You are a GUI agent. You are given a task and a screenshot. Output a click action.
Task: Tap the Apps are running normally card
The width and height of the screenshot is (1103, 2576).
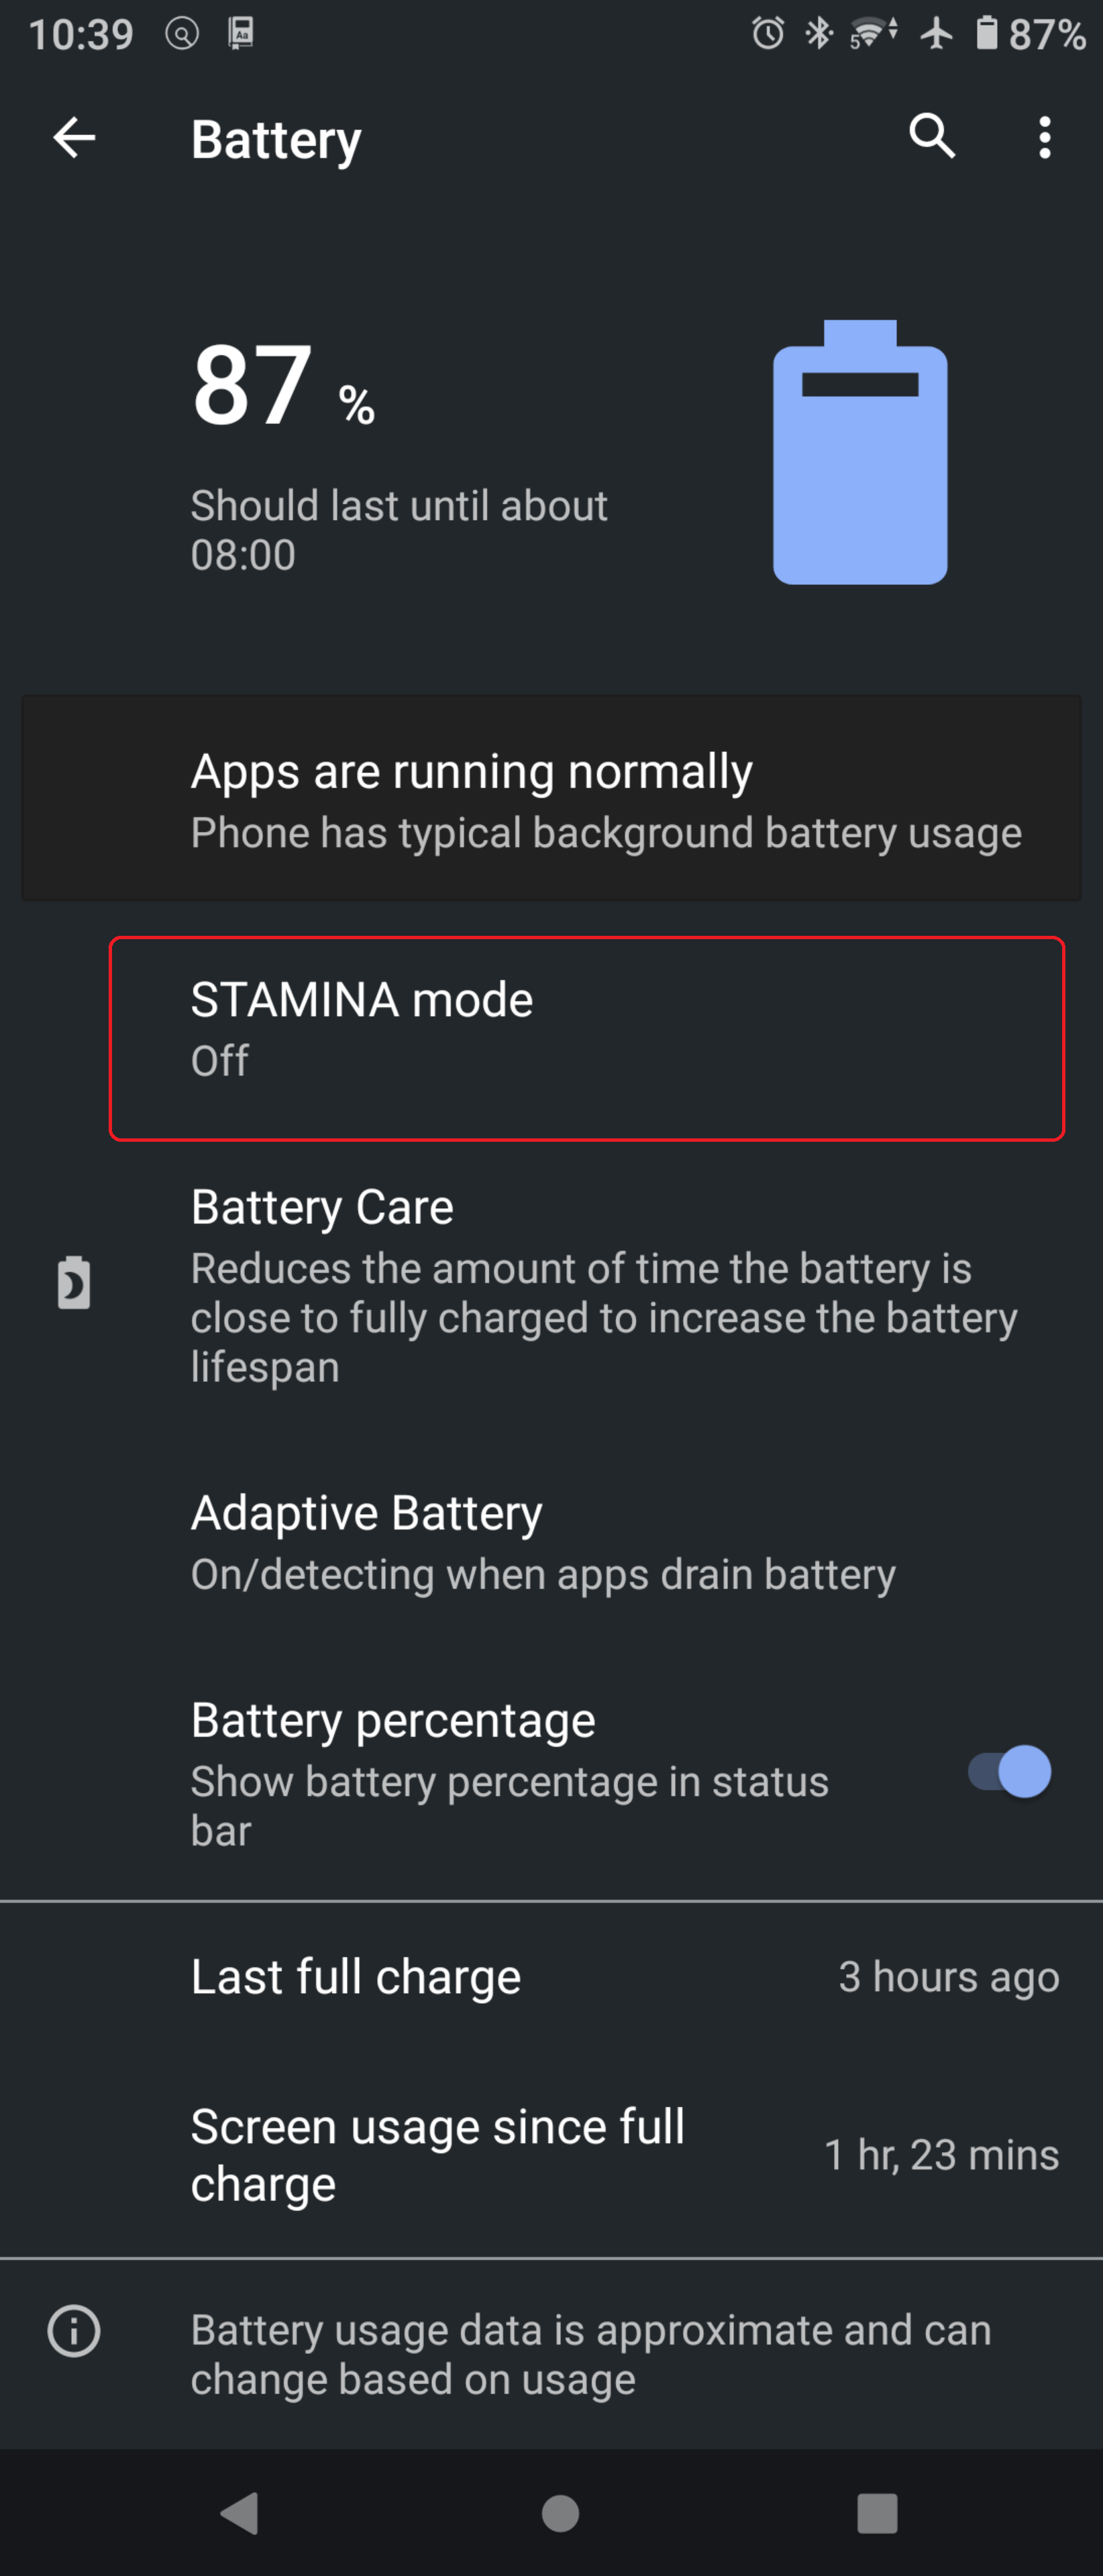[x=551, y=798]
